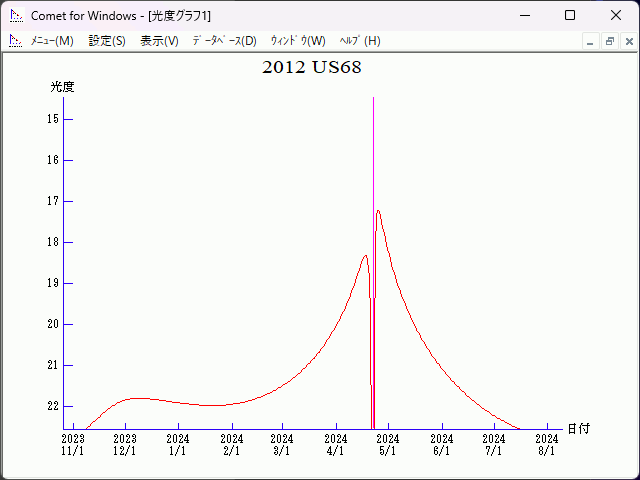Click the Comet for Windows title bar icon

(15, 15)
